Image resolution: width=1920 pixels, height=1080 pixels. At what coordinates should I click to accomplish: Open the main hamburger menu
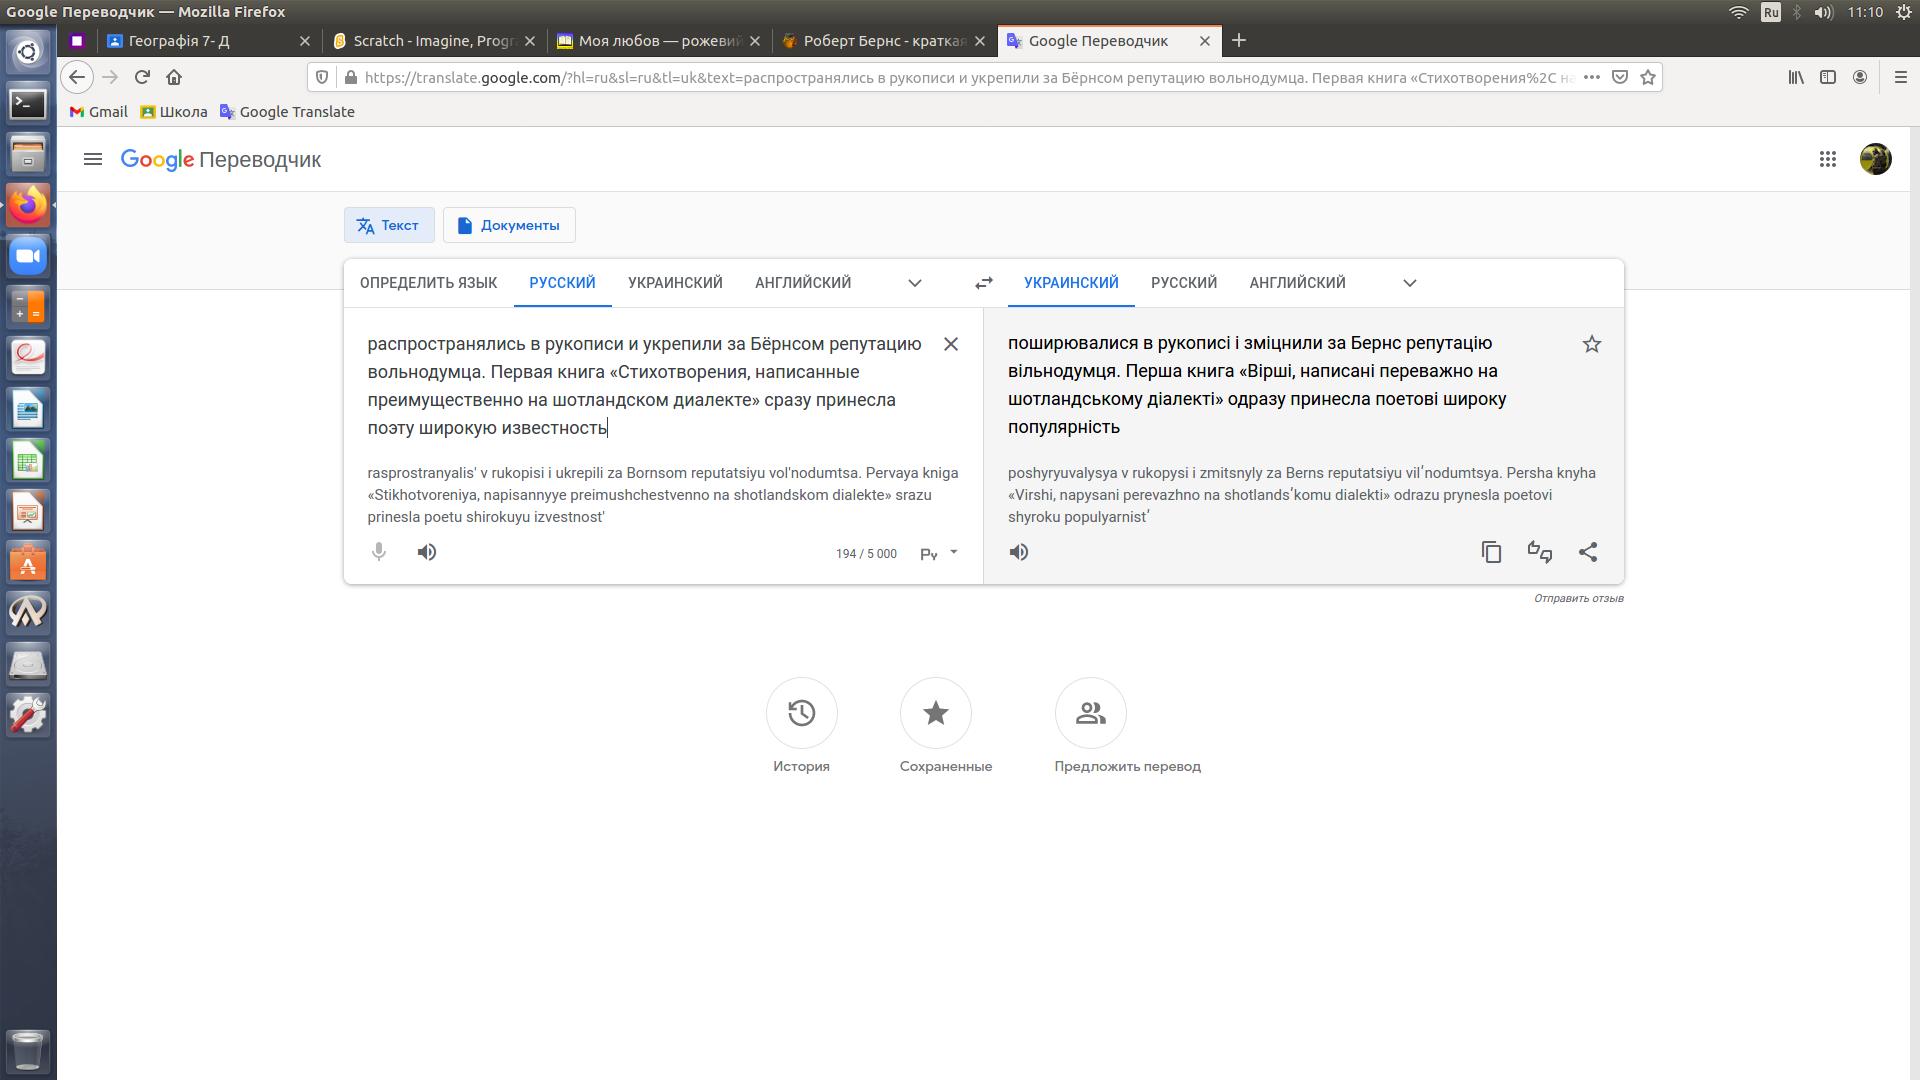tap(93, 159)
